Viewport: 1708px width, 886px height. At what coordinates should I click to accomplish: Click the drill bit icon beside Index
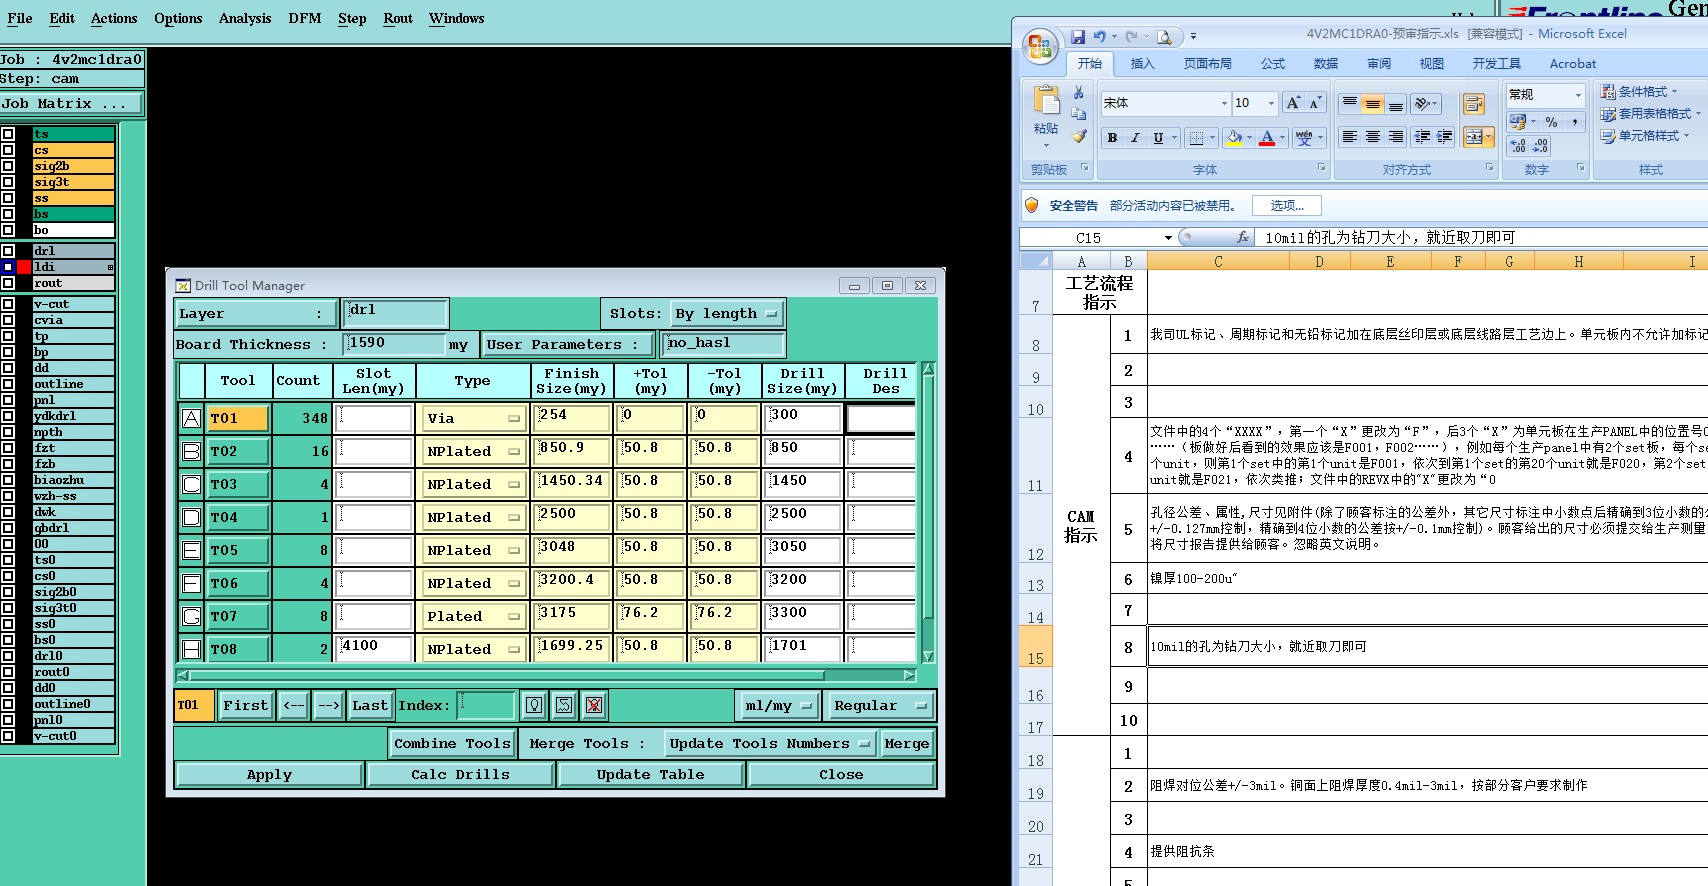pyautogui.click(x=534, y=705)
